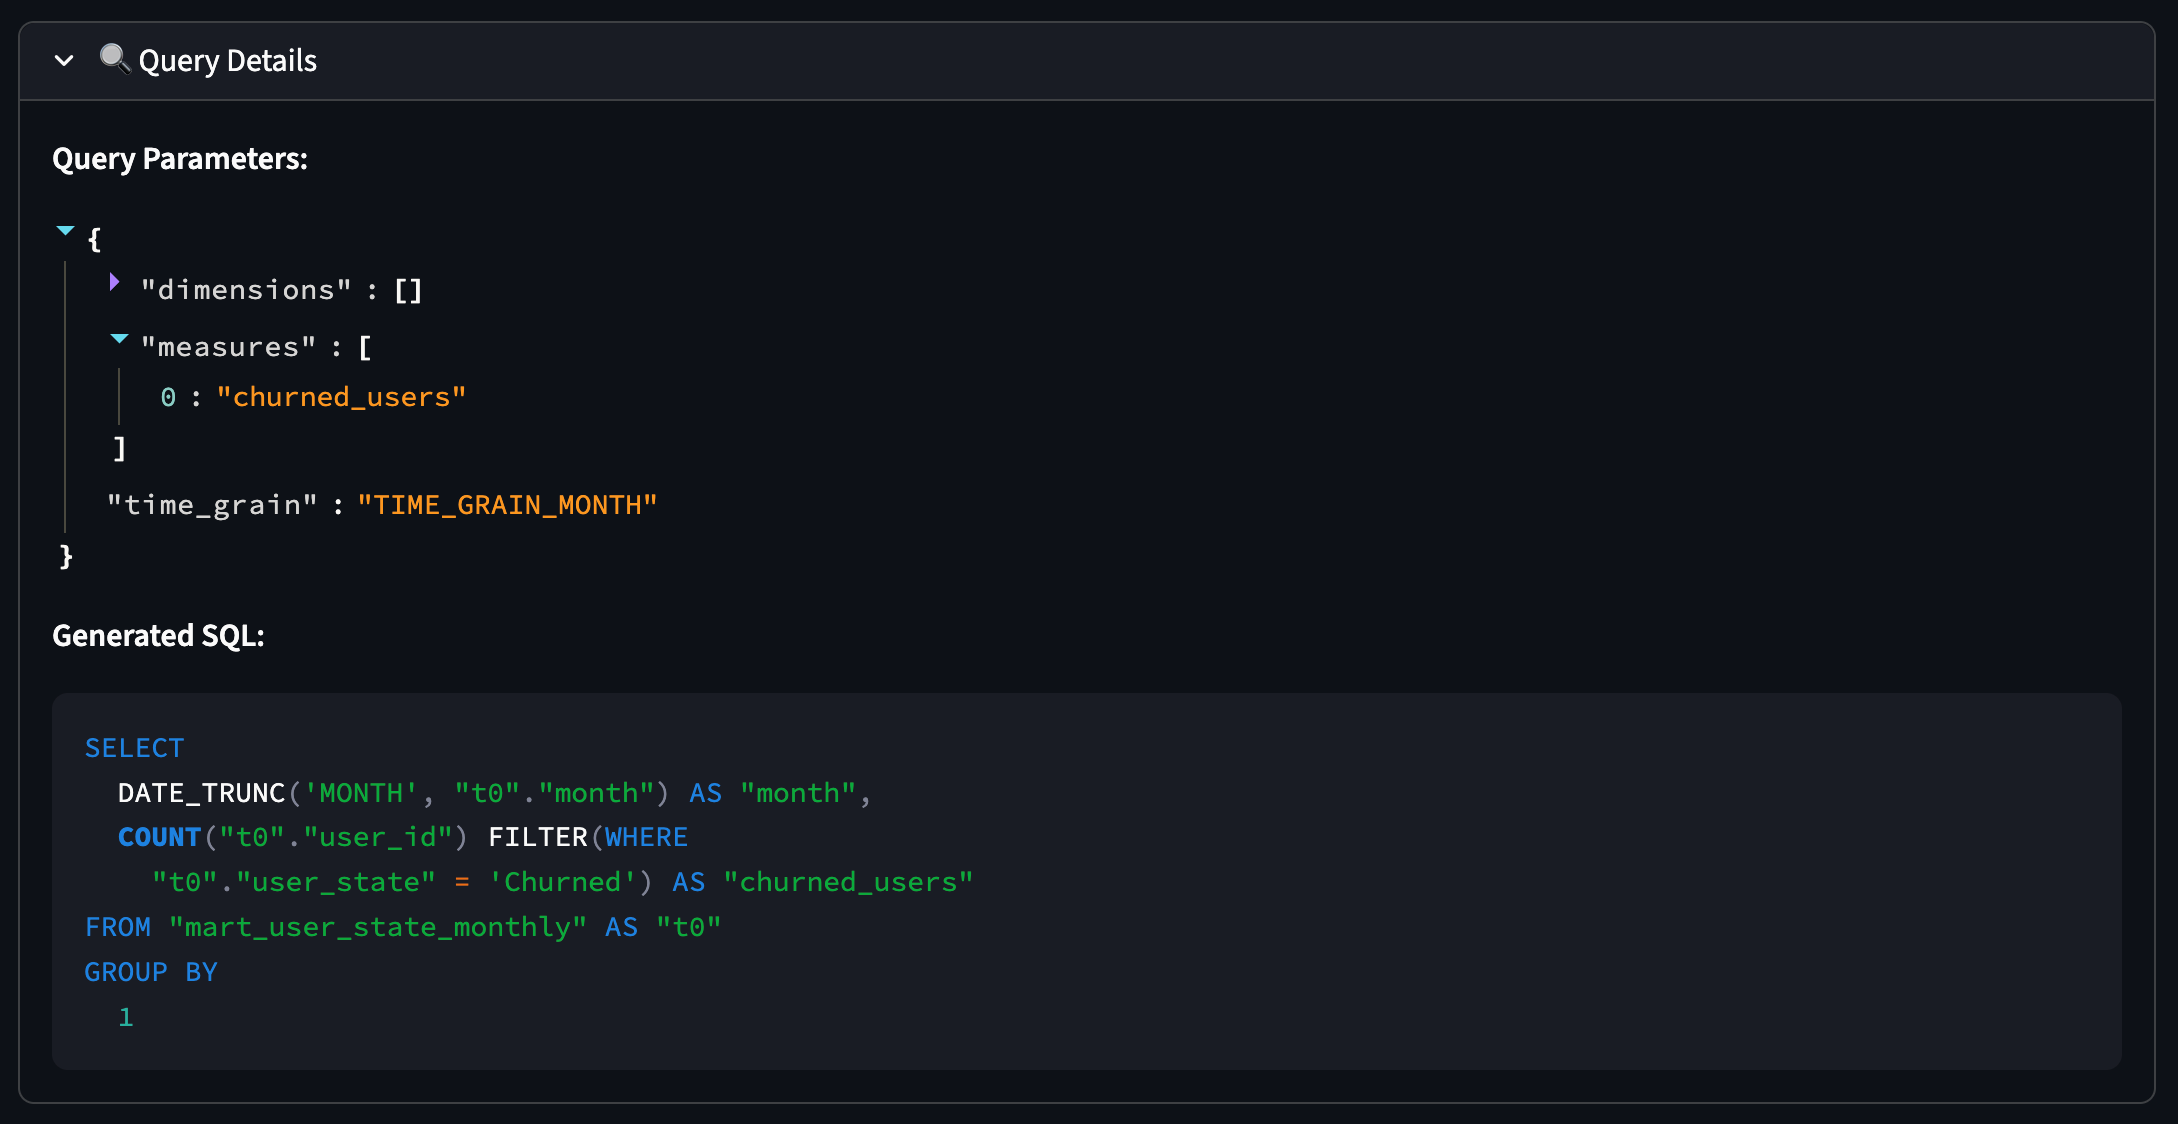Click the "time_grain" JSON key
The height and width of the screenshot is (1124, 2178).
point(212,505)
